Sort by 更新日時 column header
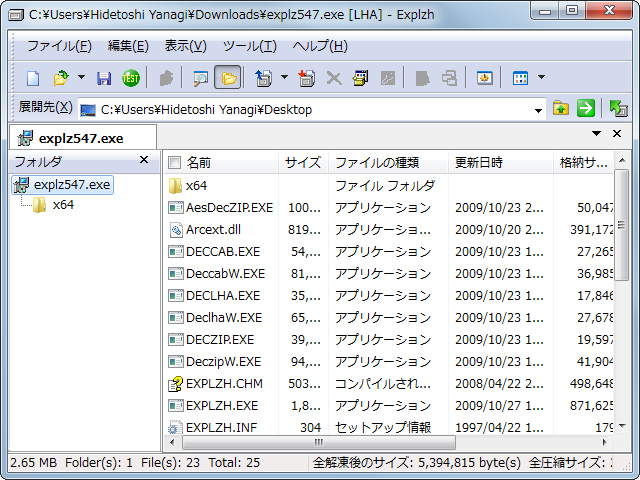 pos(500,162)
